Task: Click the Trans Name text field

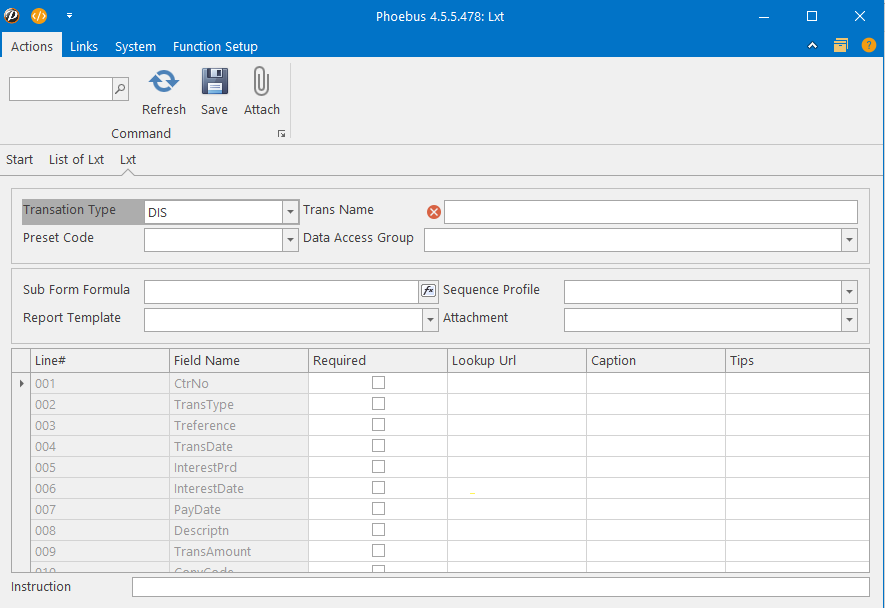Action: coord(650,212)
